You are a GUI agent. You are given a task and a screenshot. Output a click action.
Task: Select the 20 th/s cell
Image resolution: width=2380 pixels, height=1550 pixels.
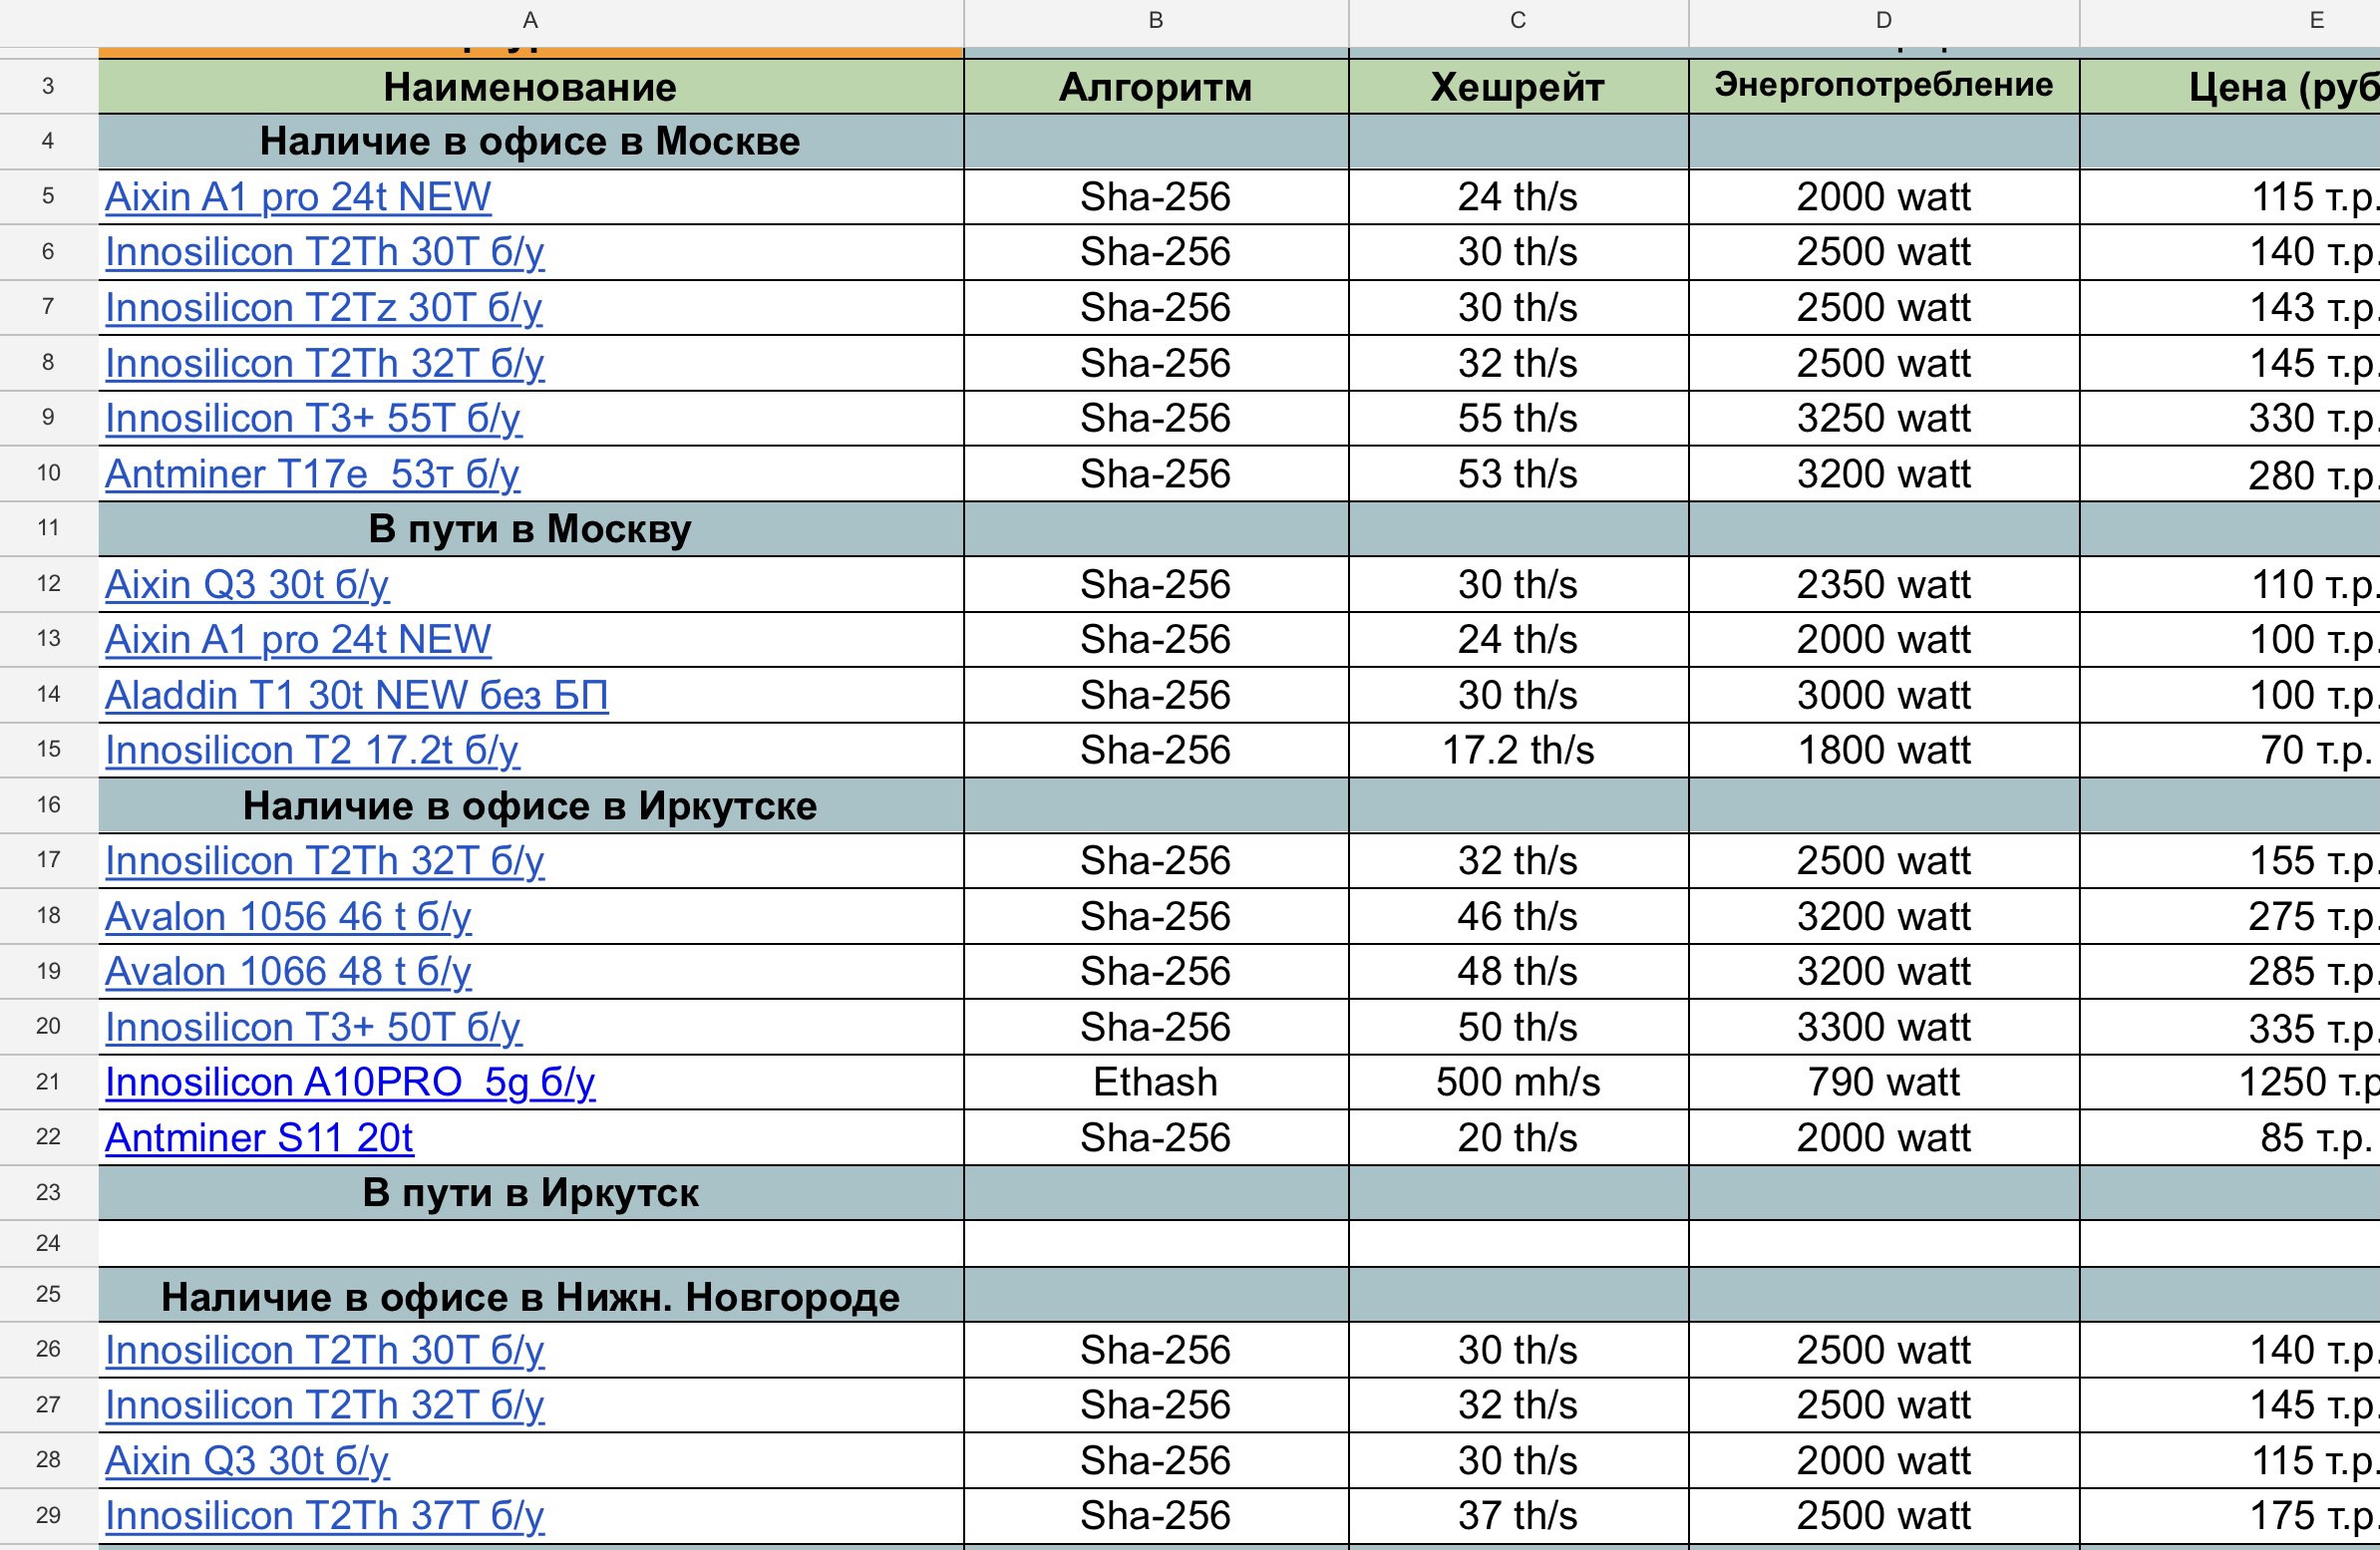click(1518, 1138)
